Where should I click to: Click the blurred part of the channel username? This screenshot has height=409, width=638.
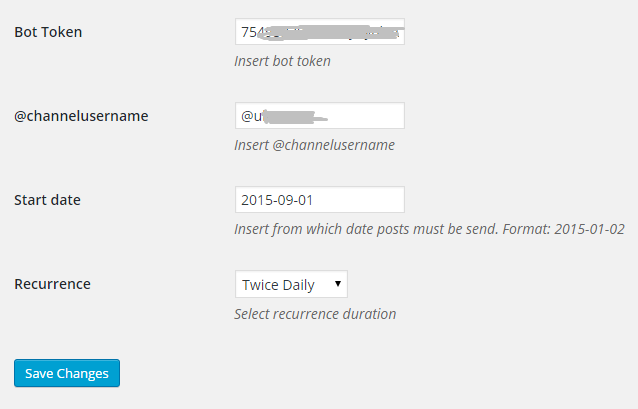click(295, 117)
